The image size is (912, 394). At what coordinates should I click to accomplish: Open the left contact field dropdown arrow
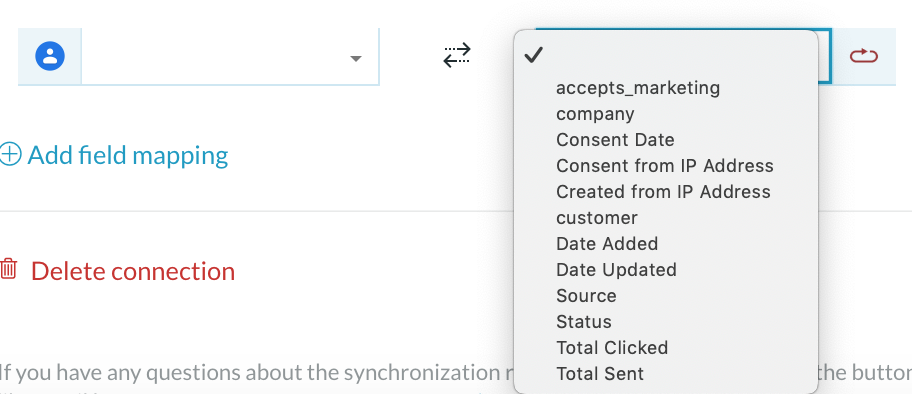point(356,58)
